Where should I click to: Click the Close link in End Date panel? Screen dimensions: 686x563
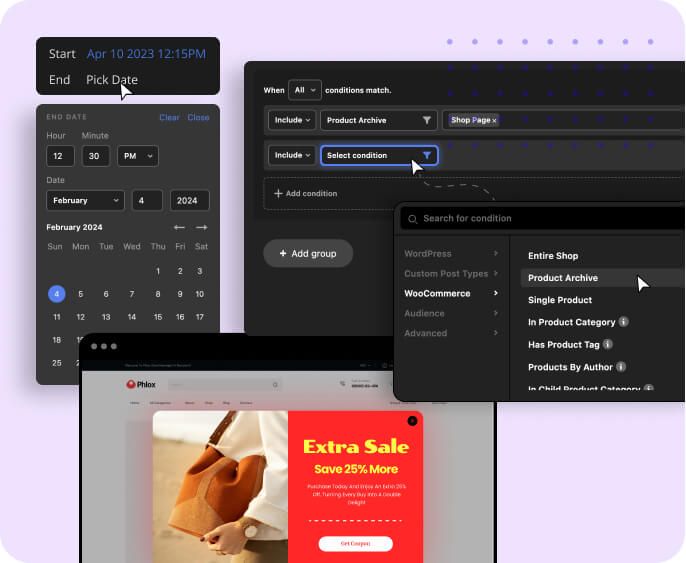[x=198, y=117]
